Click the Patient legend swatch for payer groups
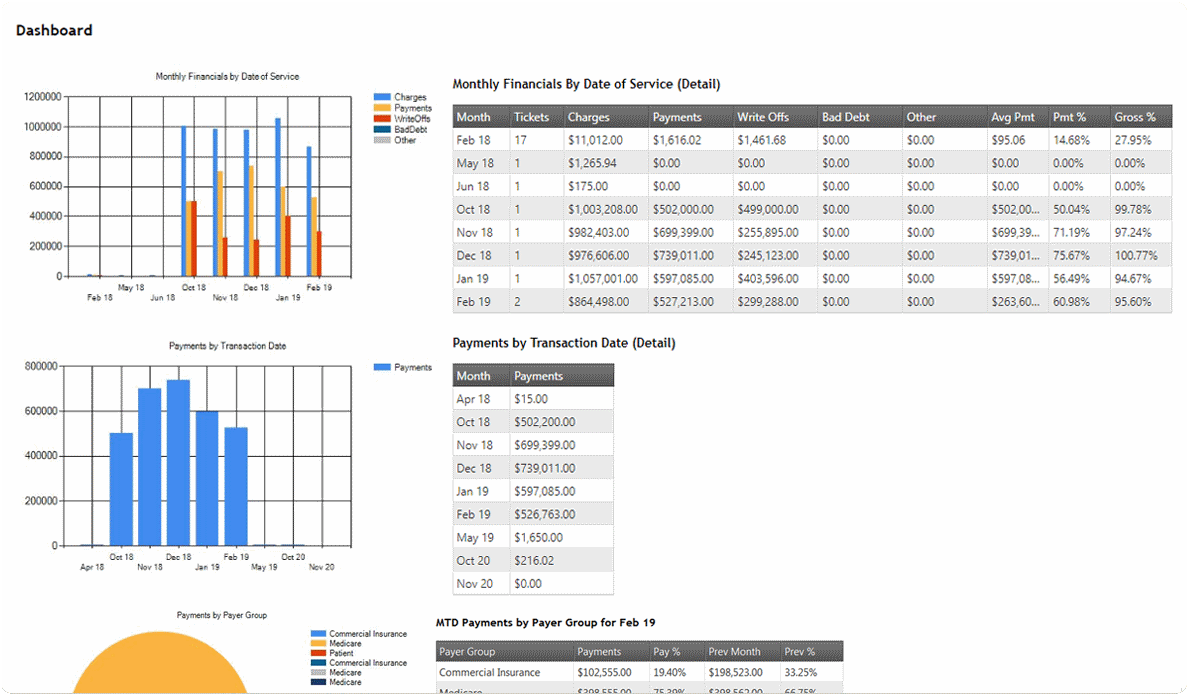Viewport: 1188px width, 697px height. point(318,653)
